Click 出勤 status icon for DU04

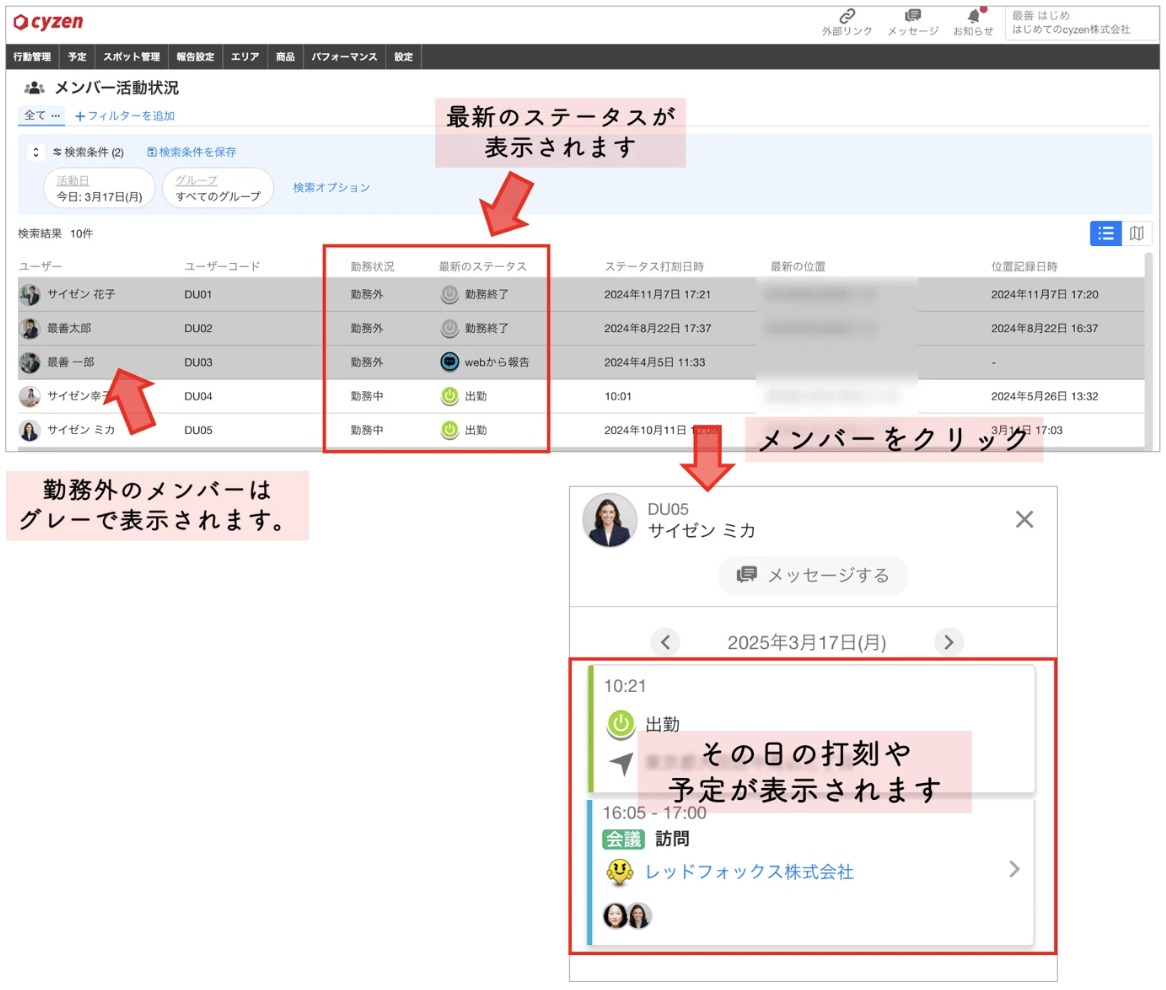tap(449, 396)
